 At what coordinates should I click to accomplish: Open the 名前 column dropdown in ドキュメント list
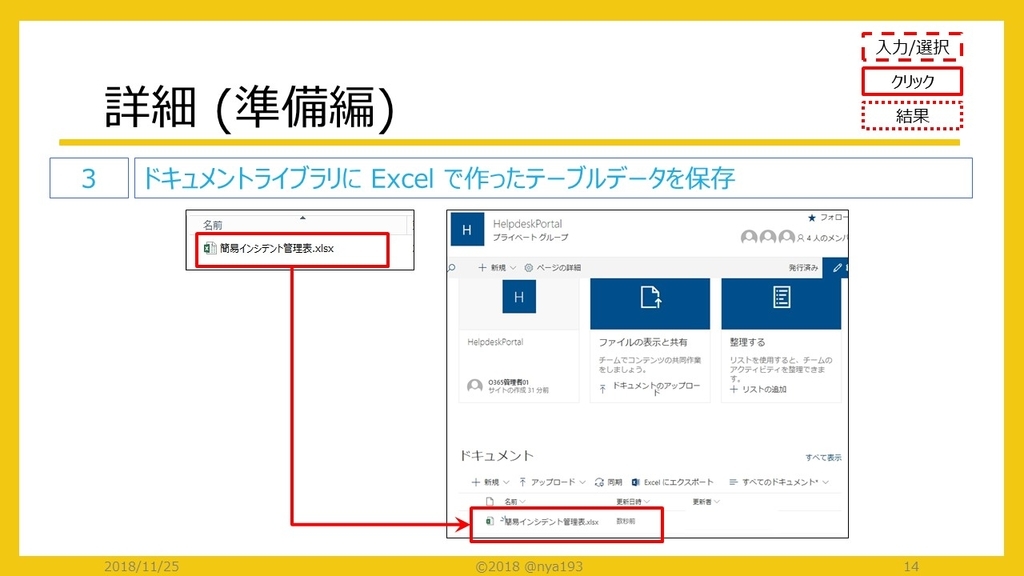pos(515,502)
